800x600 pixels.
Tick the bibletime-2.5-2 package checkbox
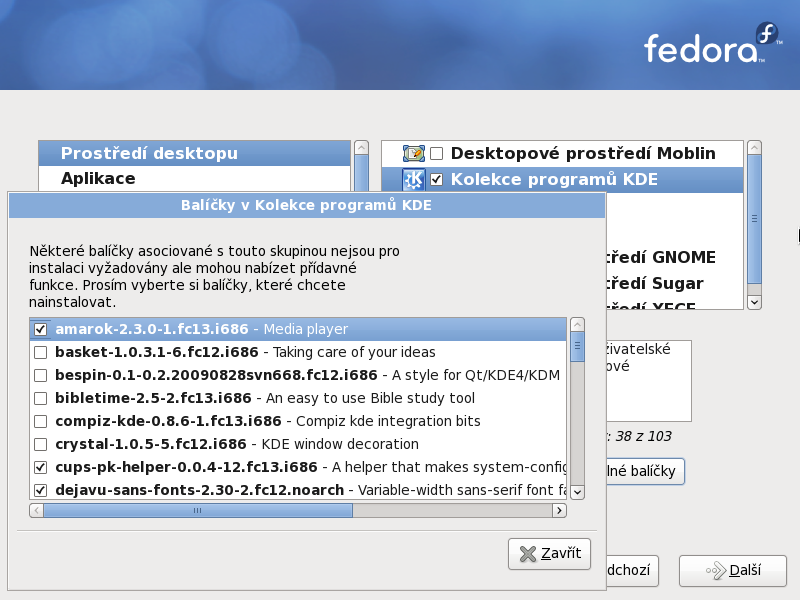[x=40, y=398]
